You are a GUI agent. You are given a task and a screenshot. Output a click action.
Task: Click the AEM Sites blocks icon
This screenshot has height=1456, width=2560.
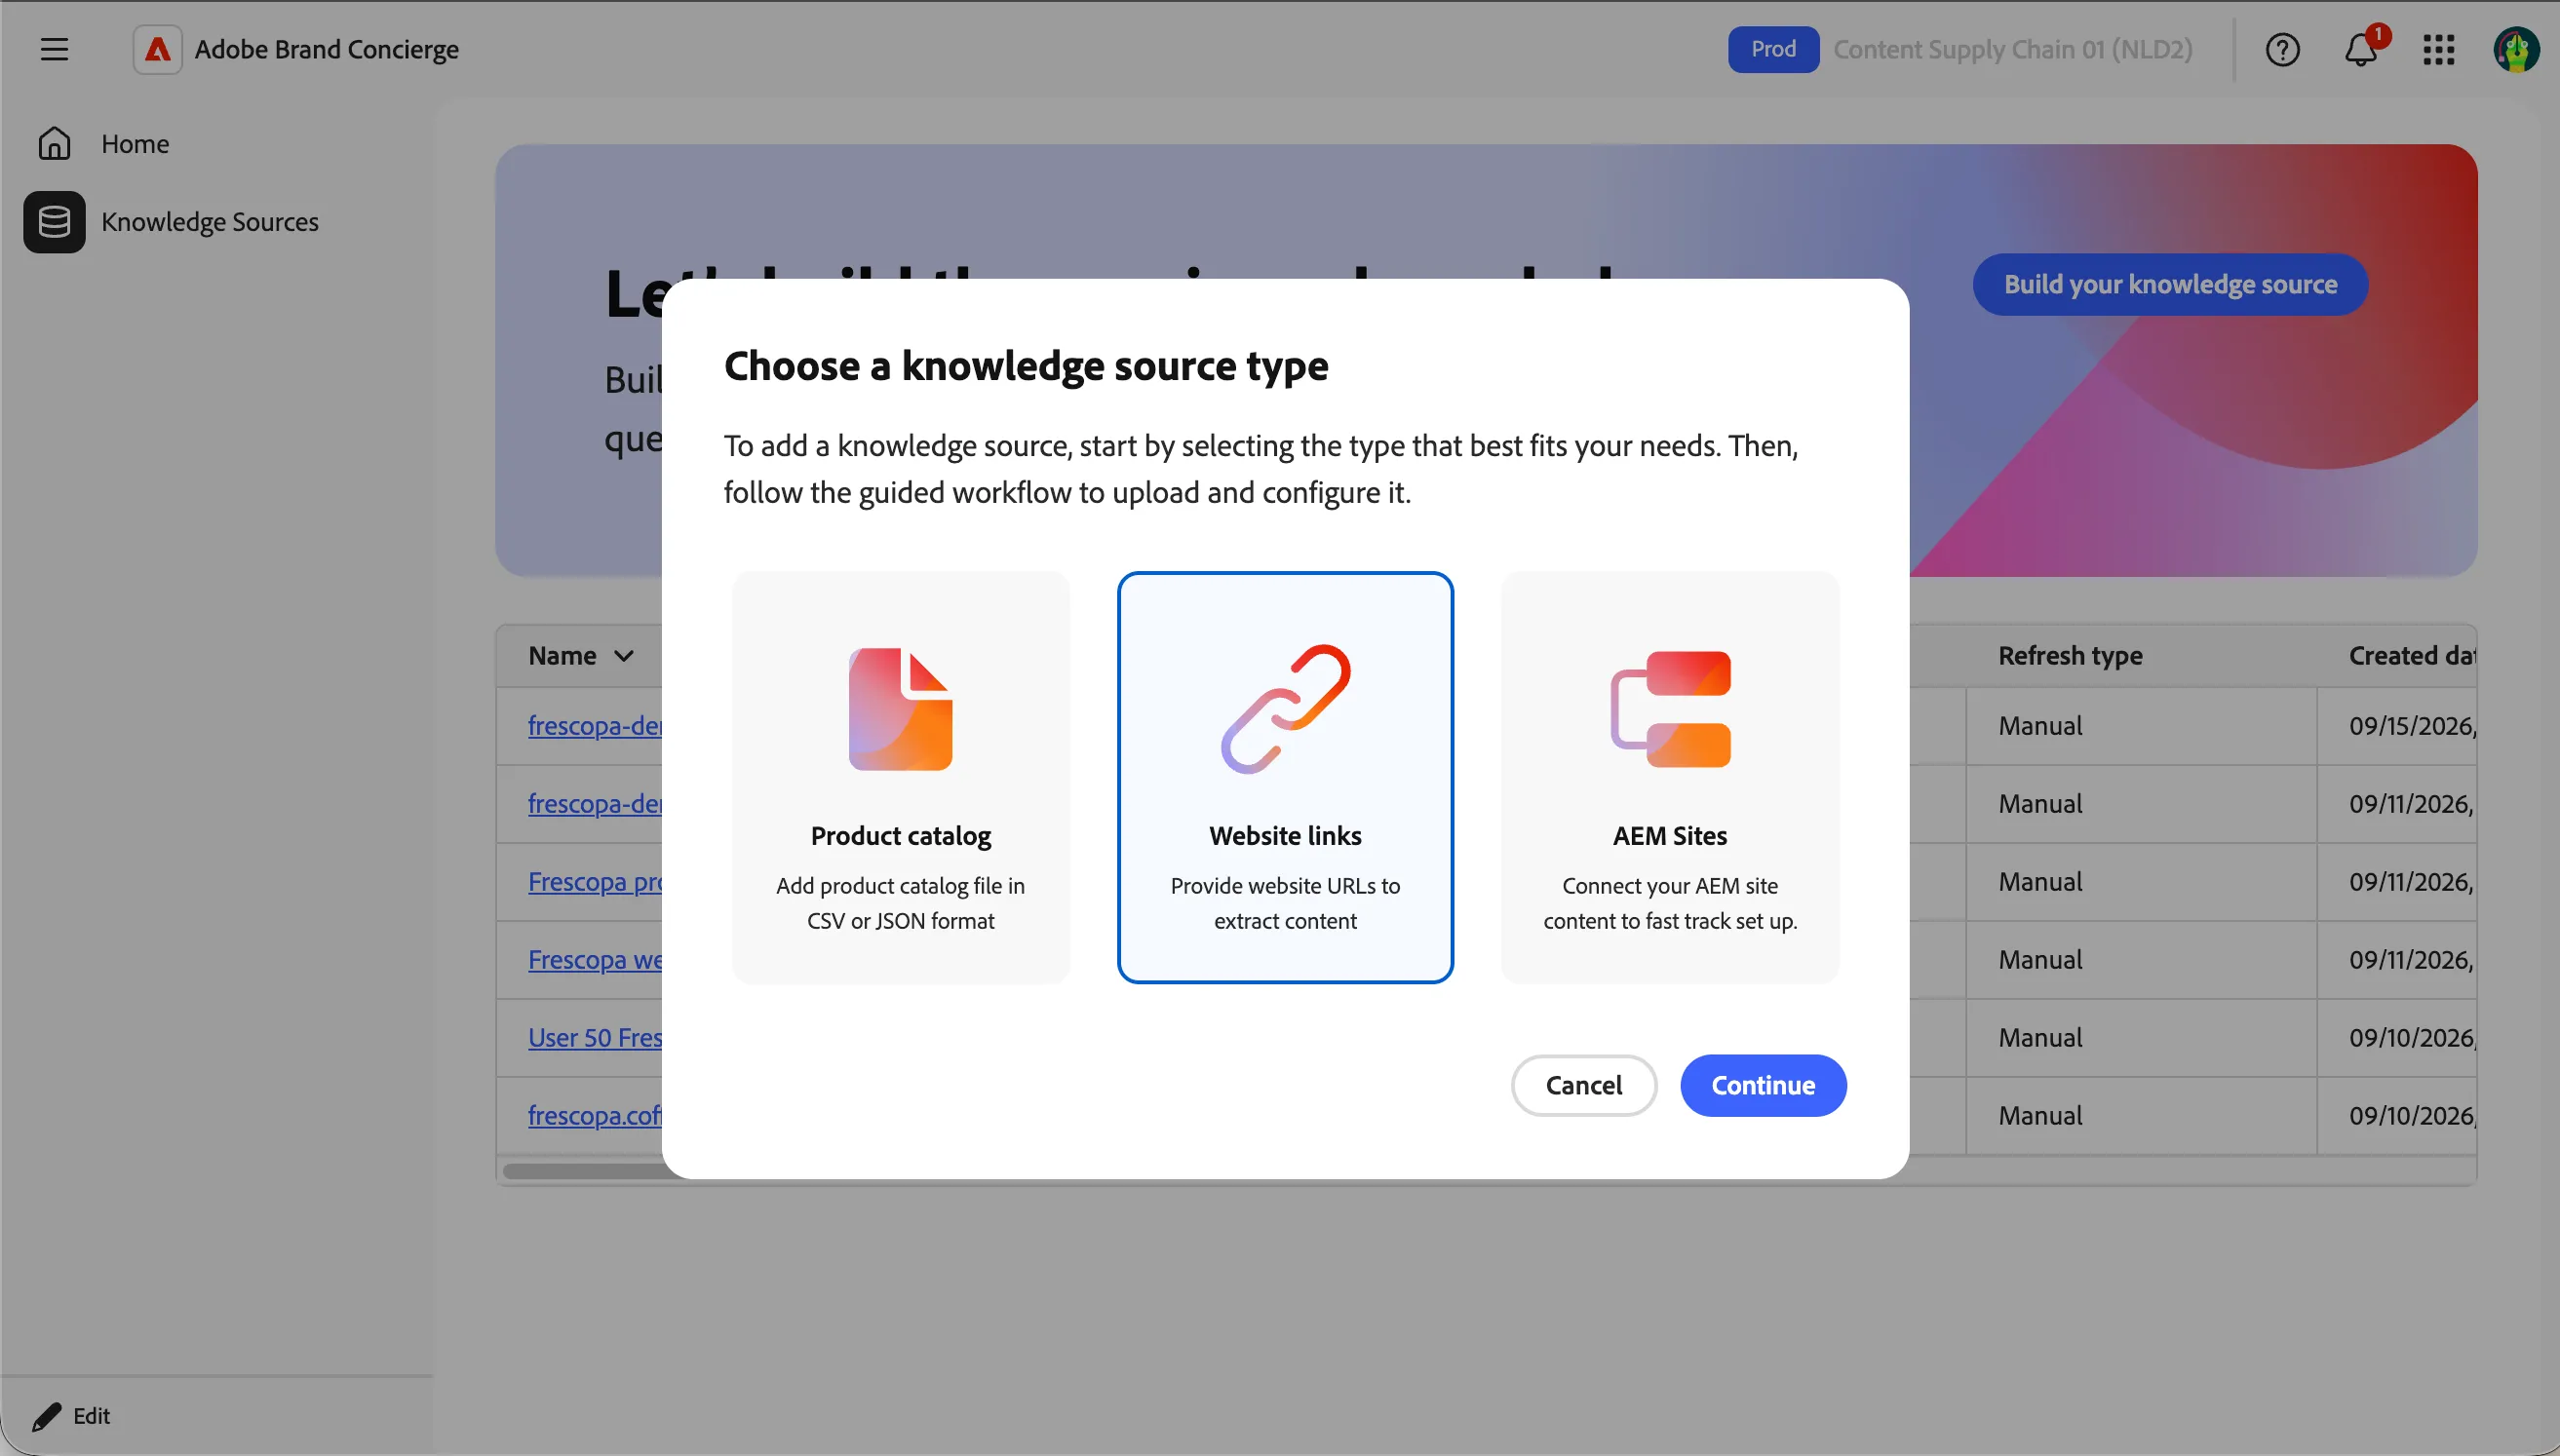pos(1670,709)
